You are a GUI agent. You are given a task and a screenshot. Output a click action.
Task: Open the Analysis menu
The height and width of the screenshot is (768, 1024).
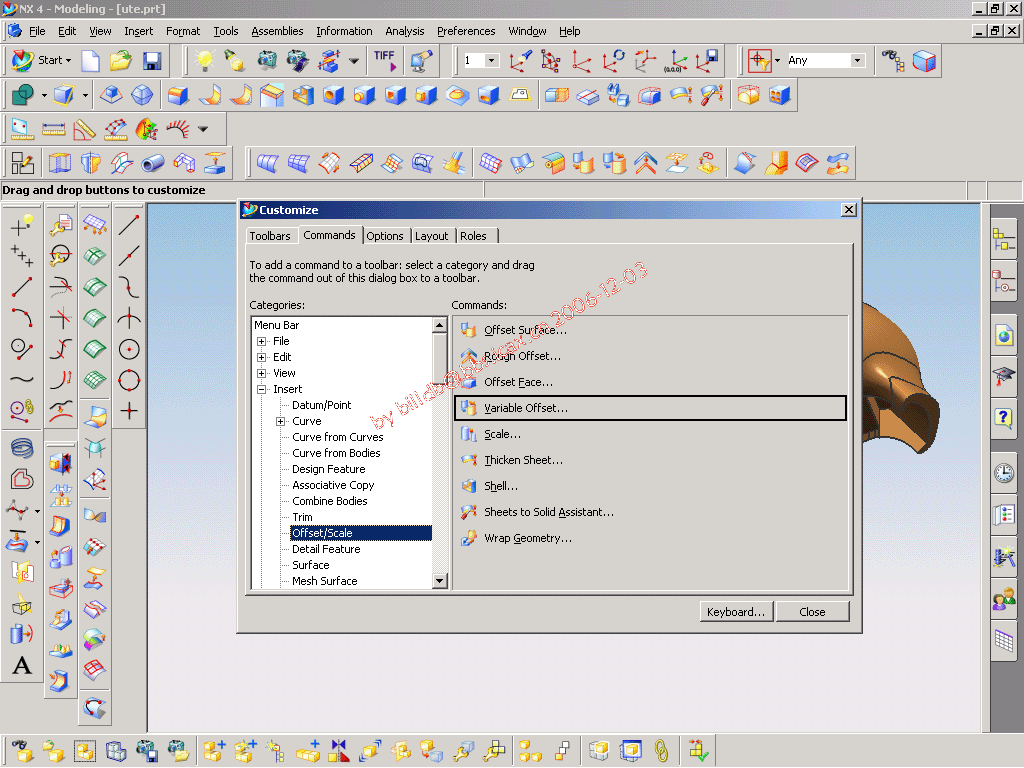[x=404, y=31]
